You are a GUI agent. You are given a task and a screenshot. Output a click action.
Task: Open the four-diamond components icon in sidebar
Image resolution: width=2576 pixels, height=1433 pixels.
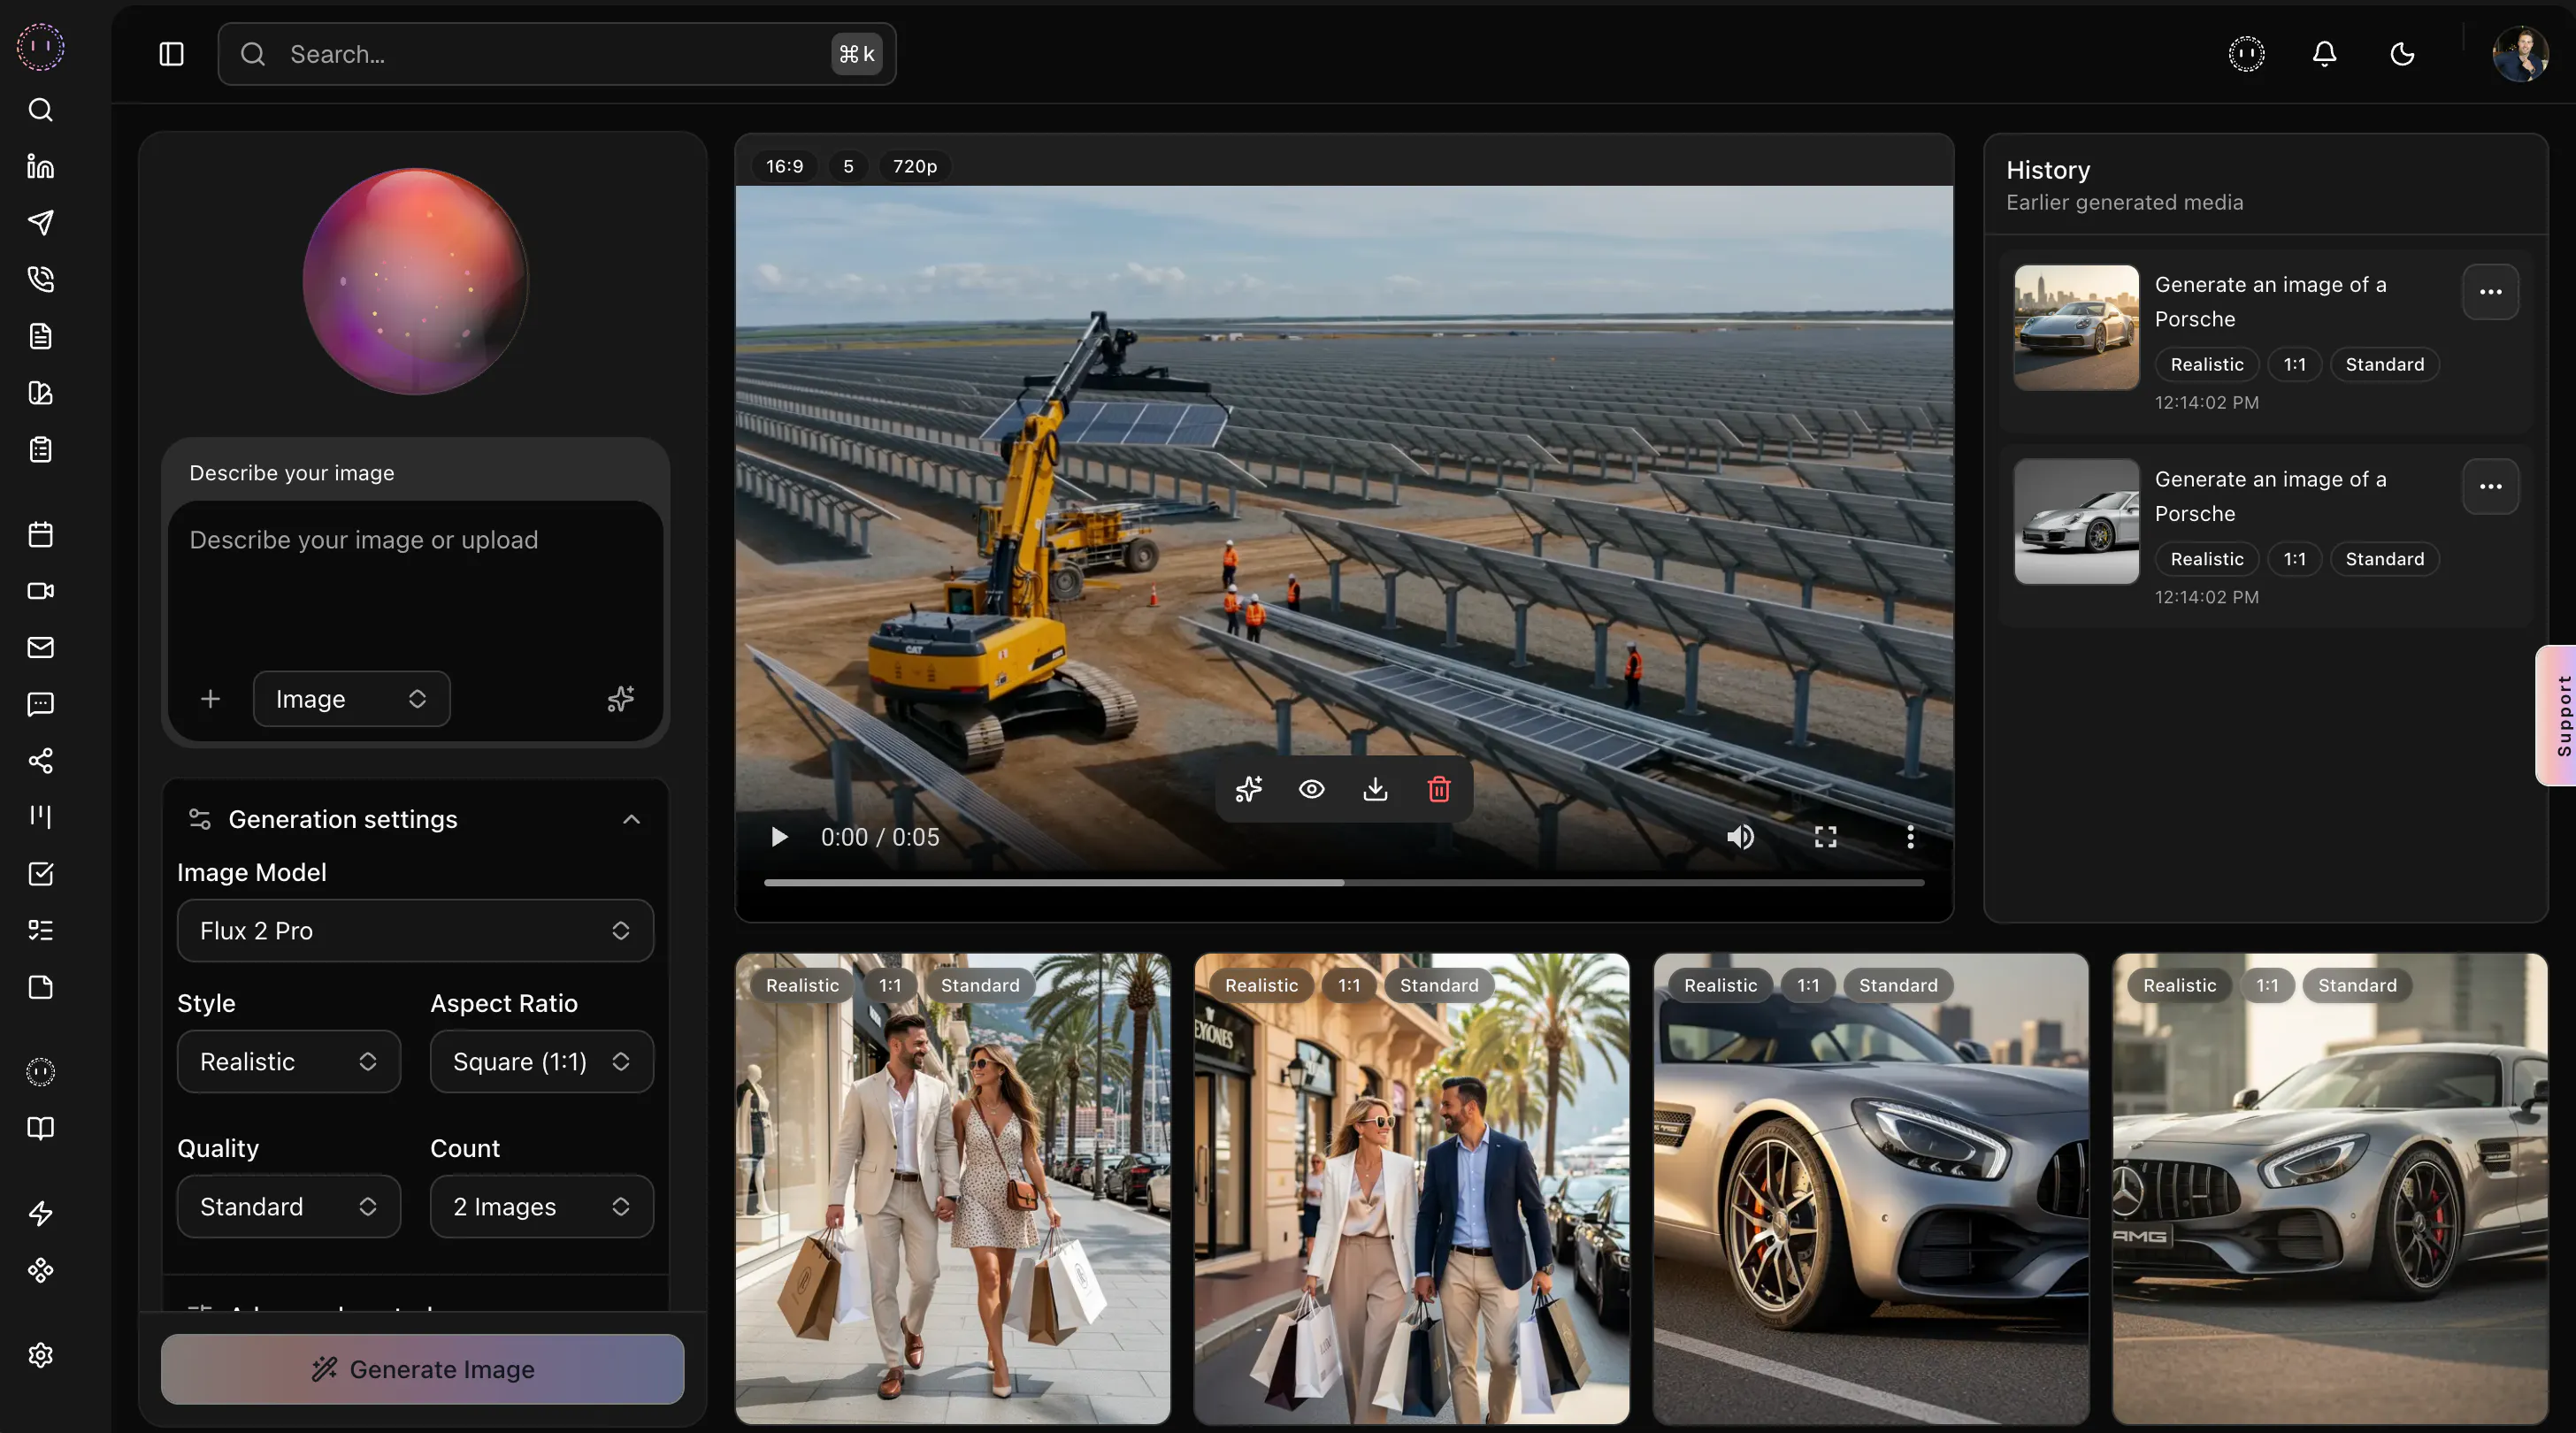[x=40, y=1271]
